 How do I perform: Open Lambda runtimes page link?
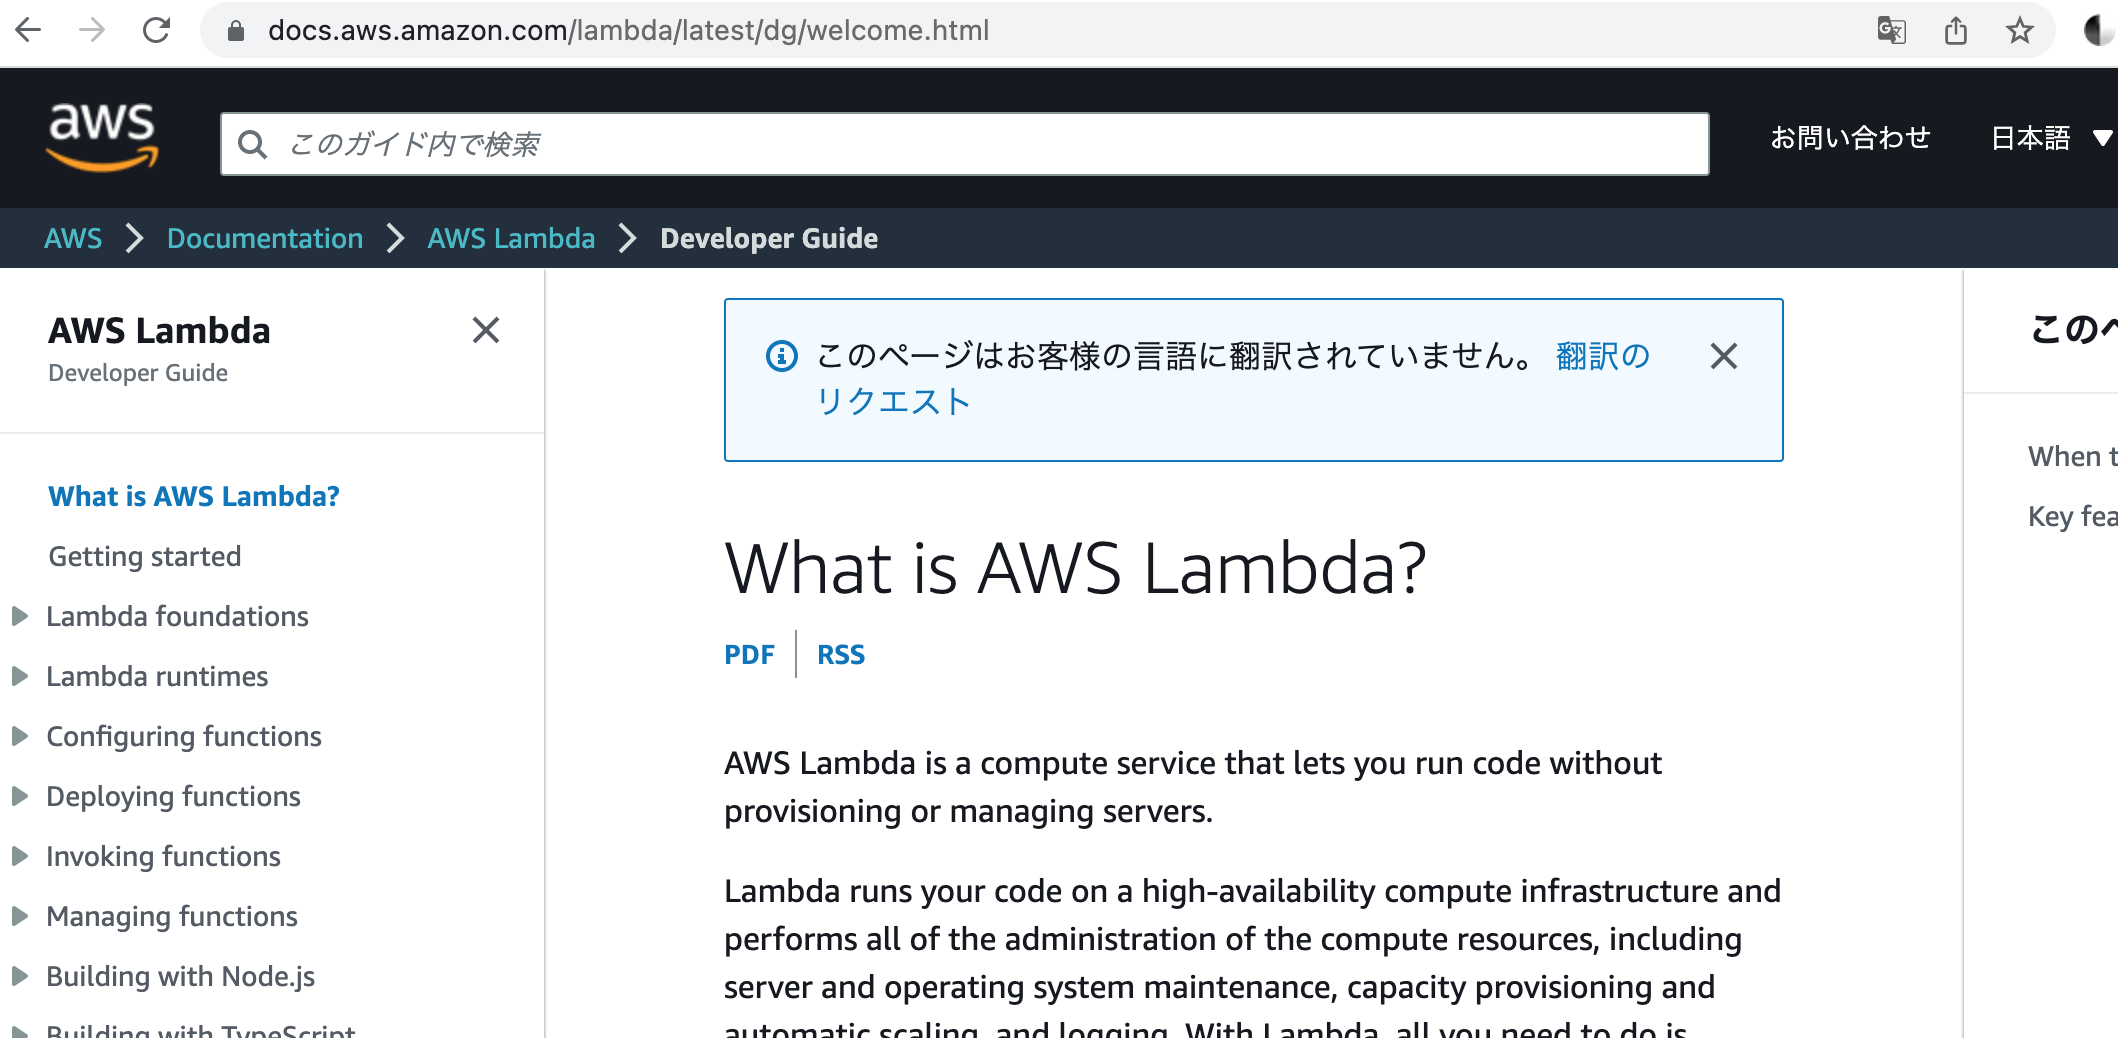[157, 676]
